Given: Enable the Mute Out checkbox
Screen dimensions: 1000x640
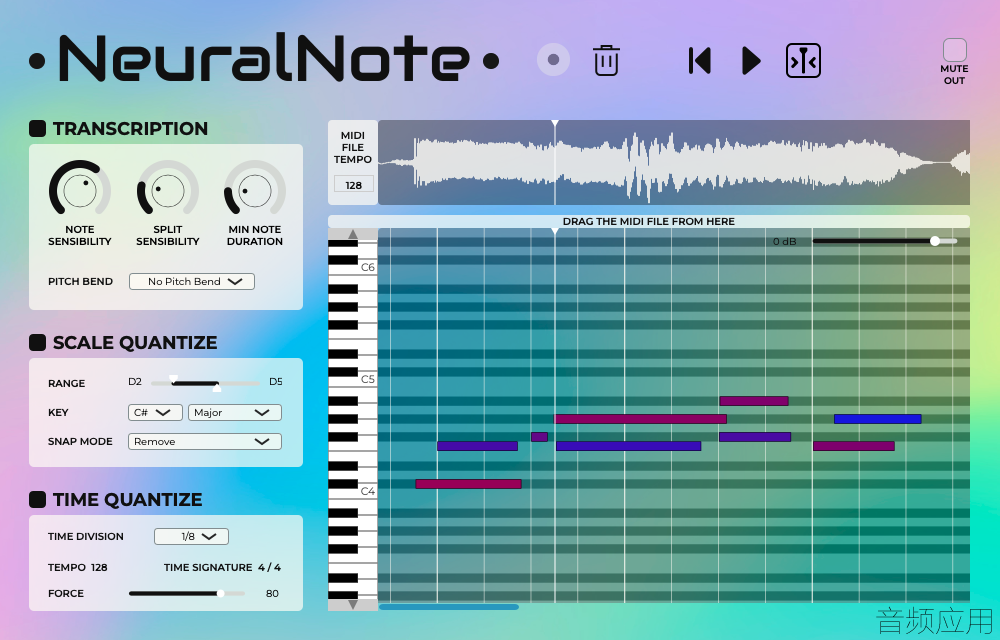Looking at the screenshot, I should tap(954, 50).
